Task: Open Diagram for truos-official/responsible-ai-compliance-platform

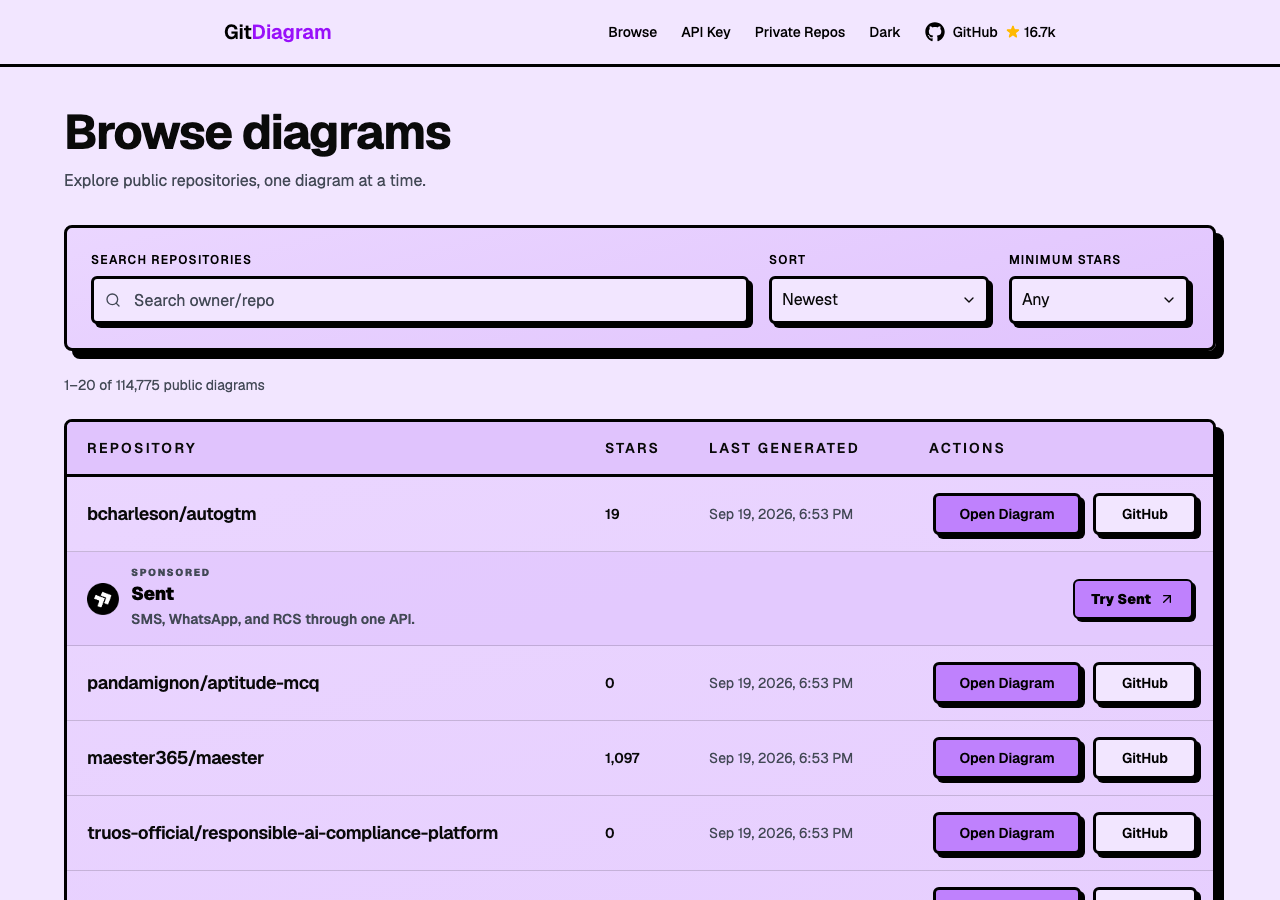Action: (x=1007, y=833)
